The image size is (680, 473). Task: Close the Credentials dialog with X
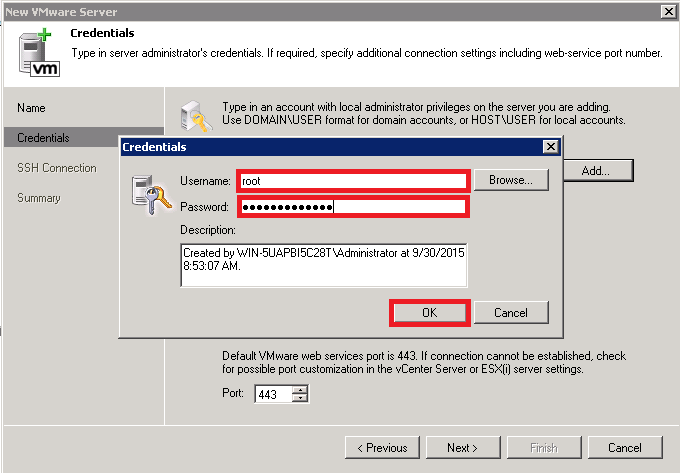click(550, 147)
